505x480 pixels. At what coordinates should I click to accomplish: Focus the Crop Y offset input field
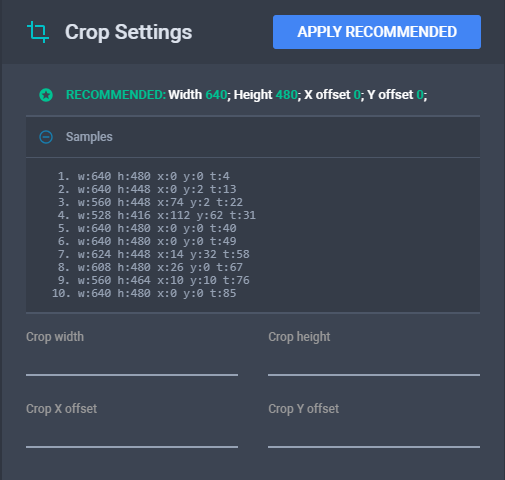[374, 435]
